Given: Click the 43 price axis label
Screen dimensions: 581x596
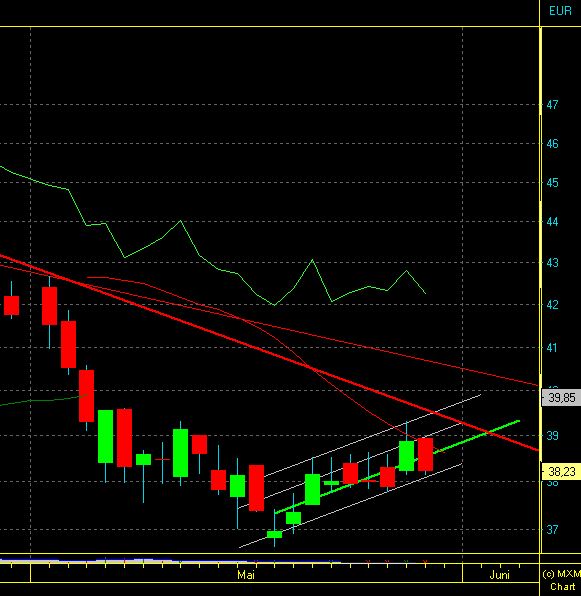Looking at the screenshot, I should (x=552, y=263).
